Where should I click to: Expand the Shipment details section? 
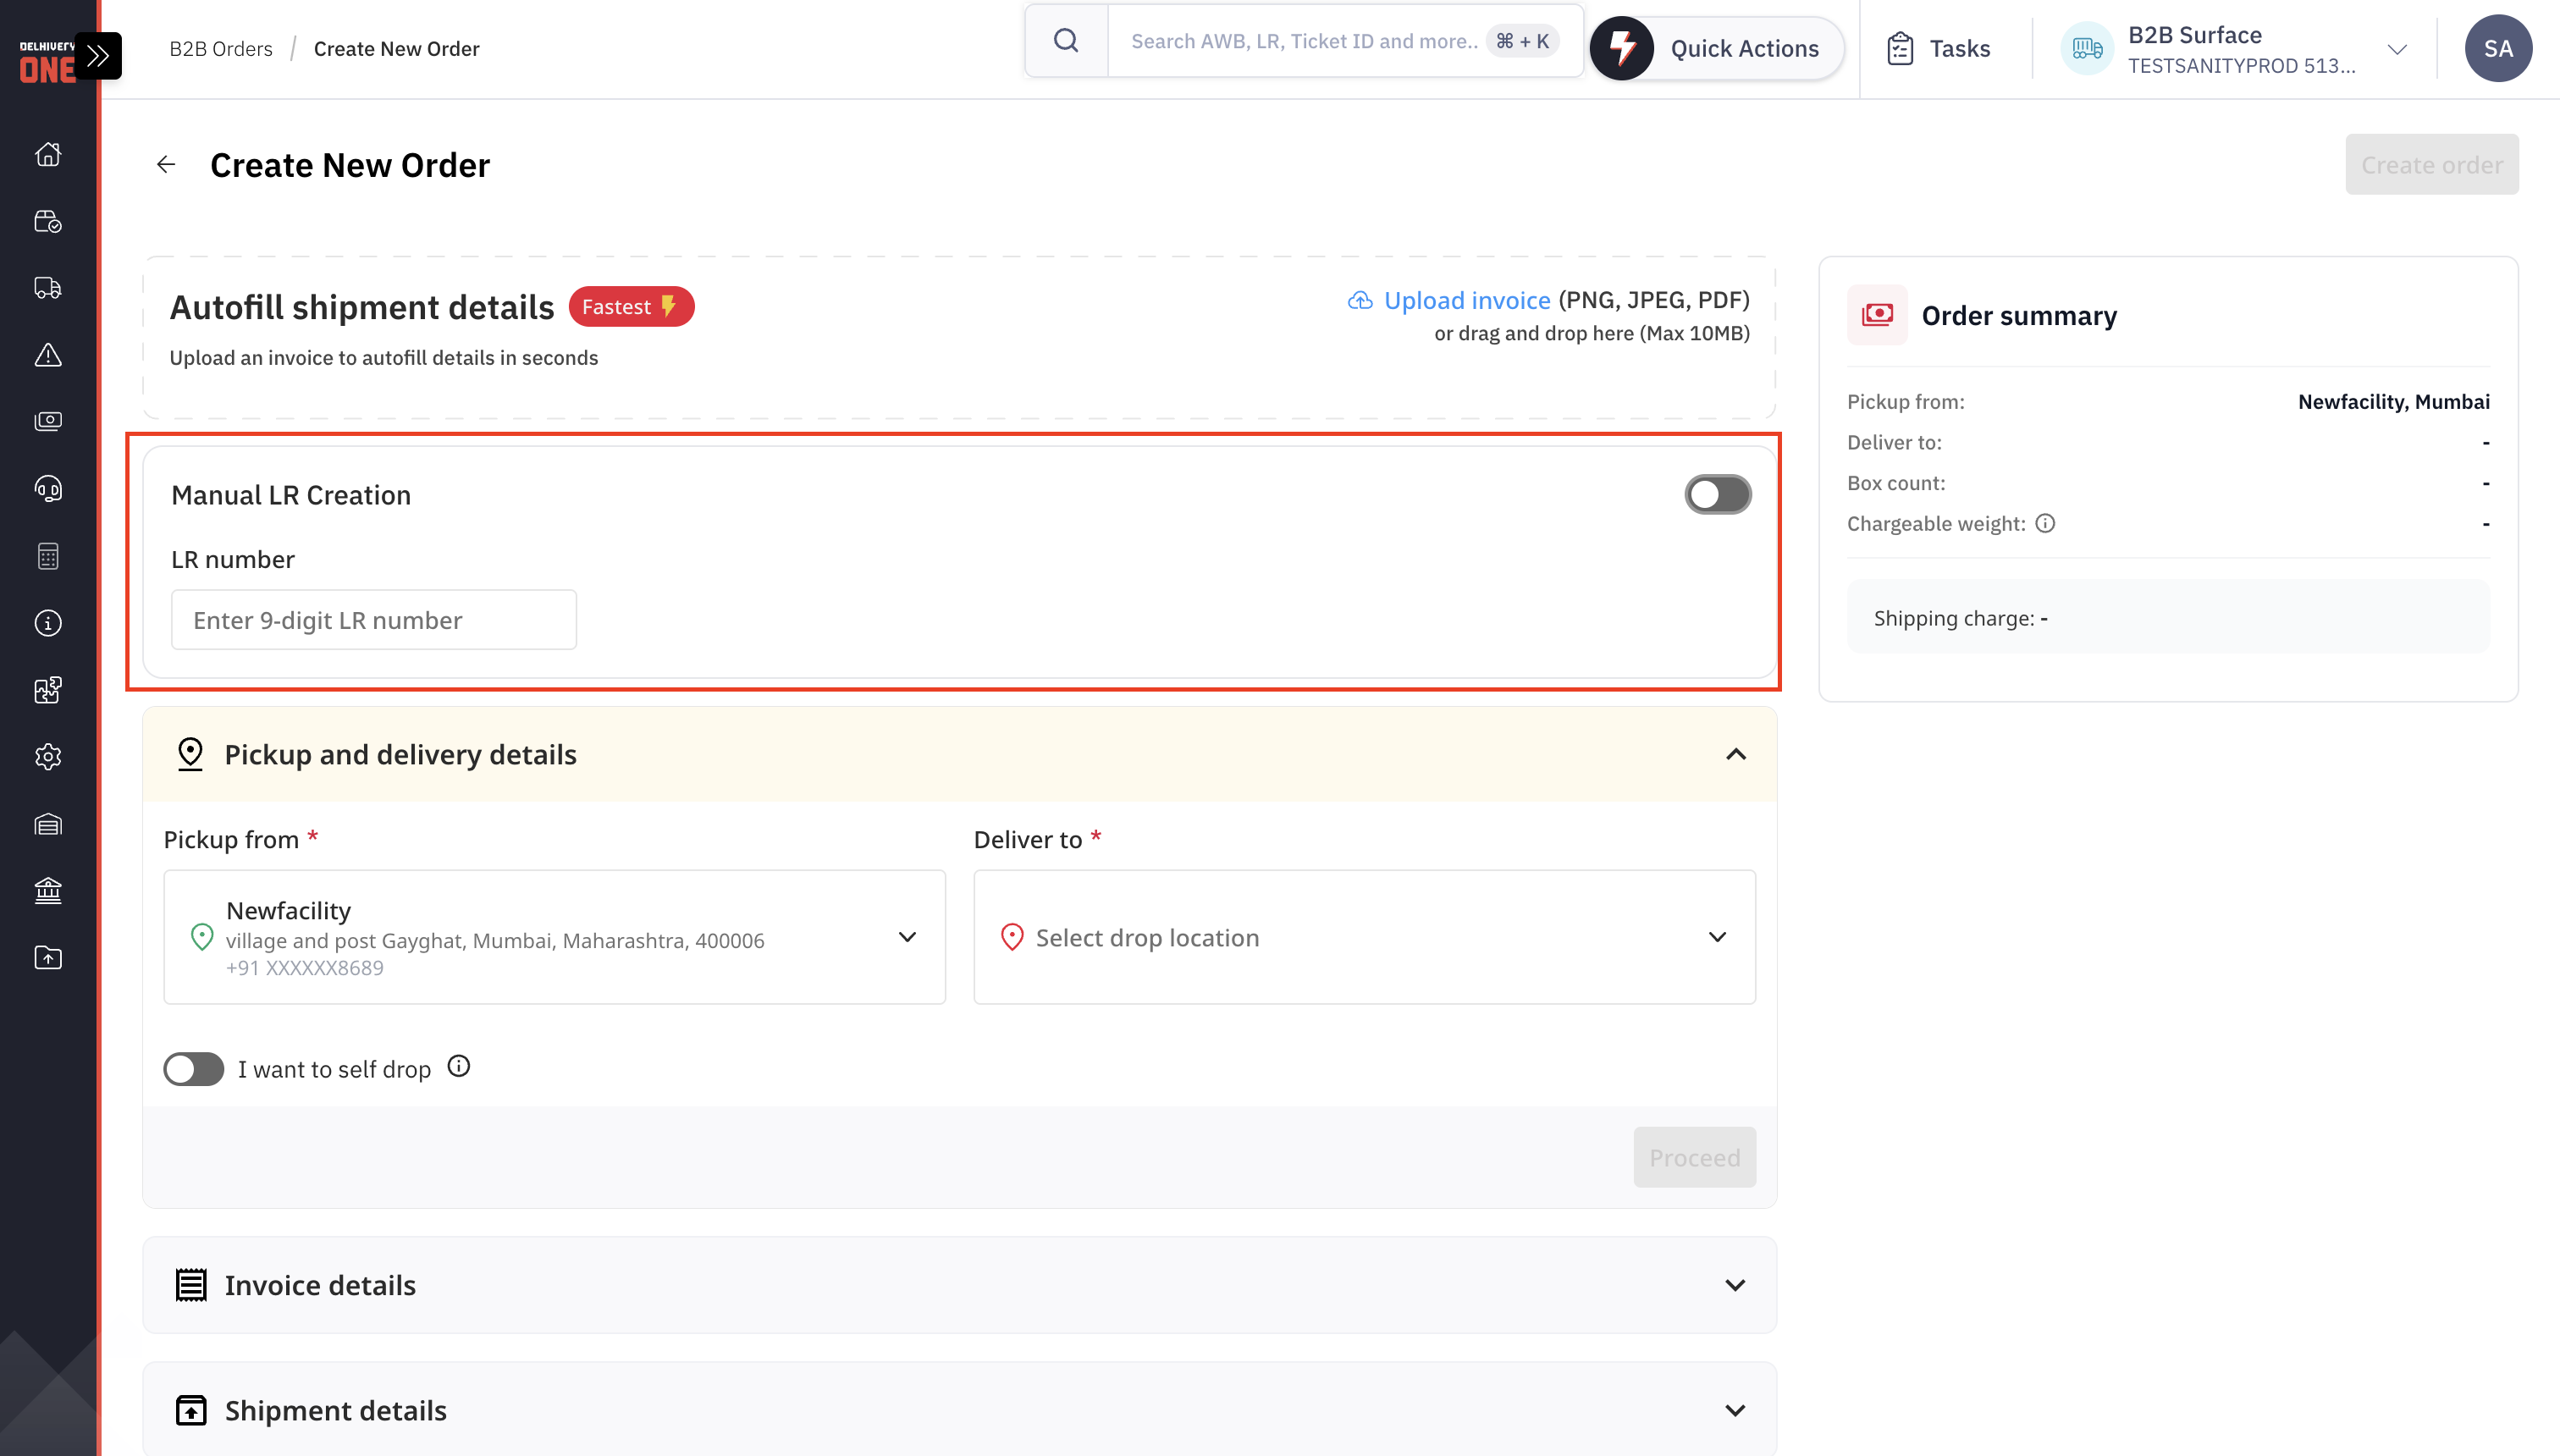(1735, 1410)
